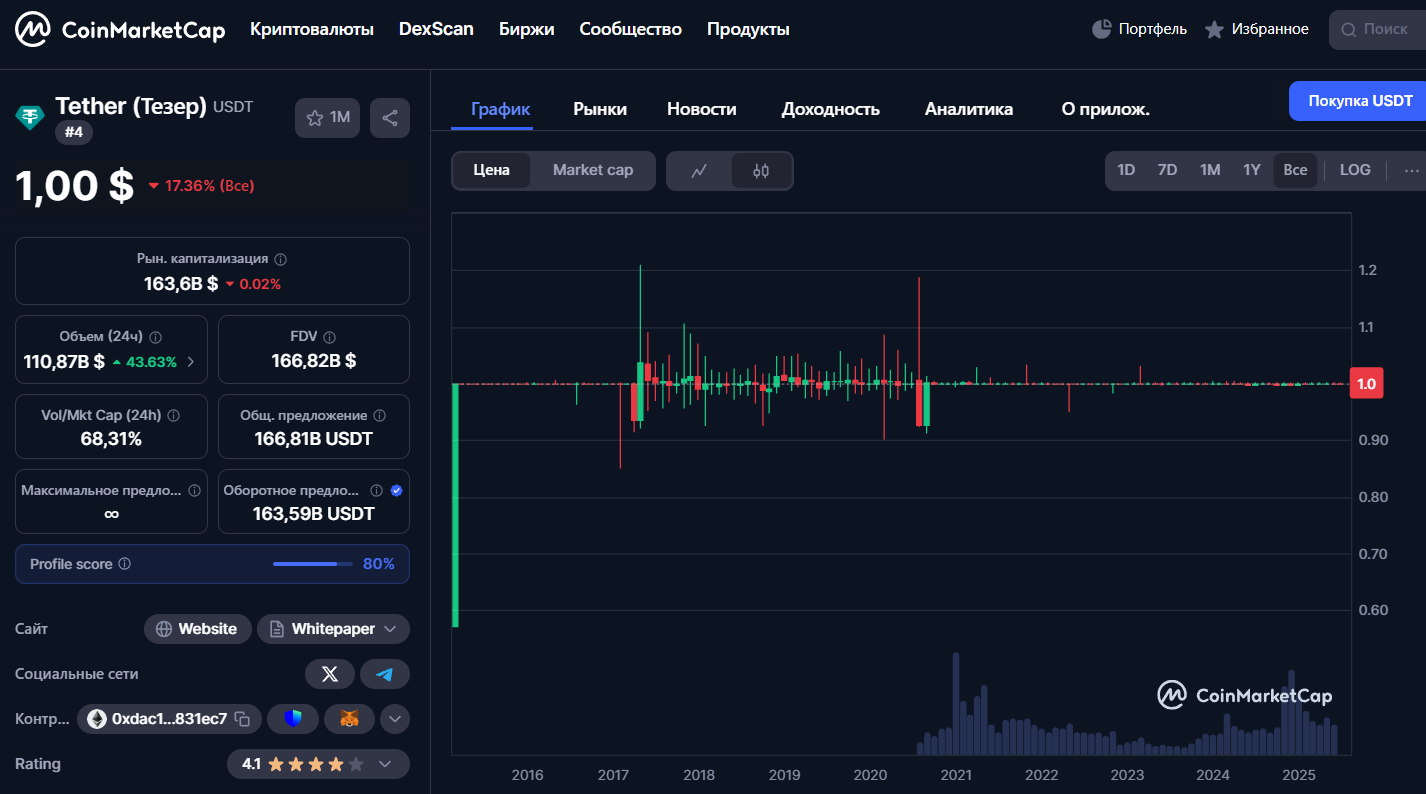Set chart range to 7D

pyautogui.click(x=1167, y=170)
